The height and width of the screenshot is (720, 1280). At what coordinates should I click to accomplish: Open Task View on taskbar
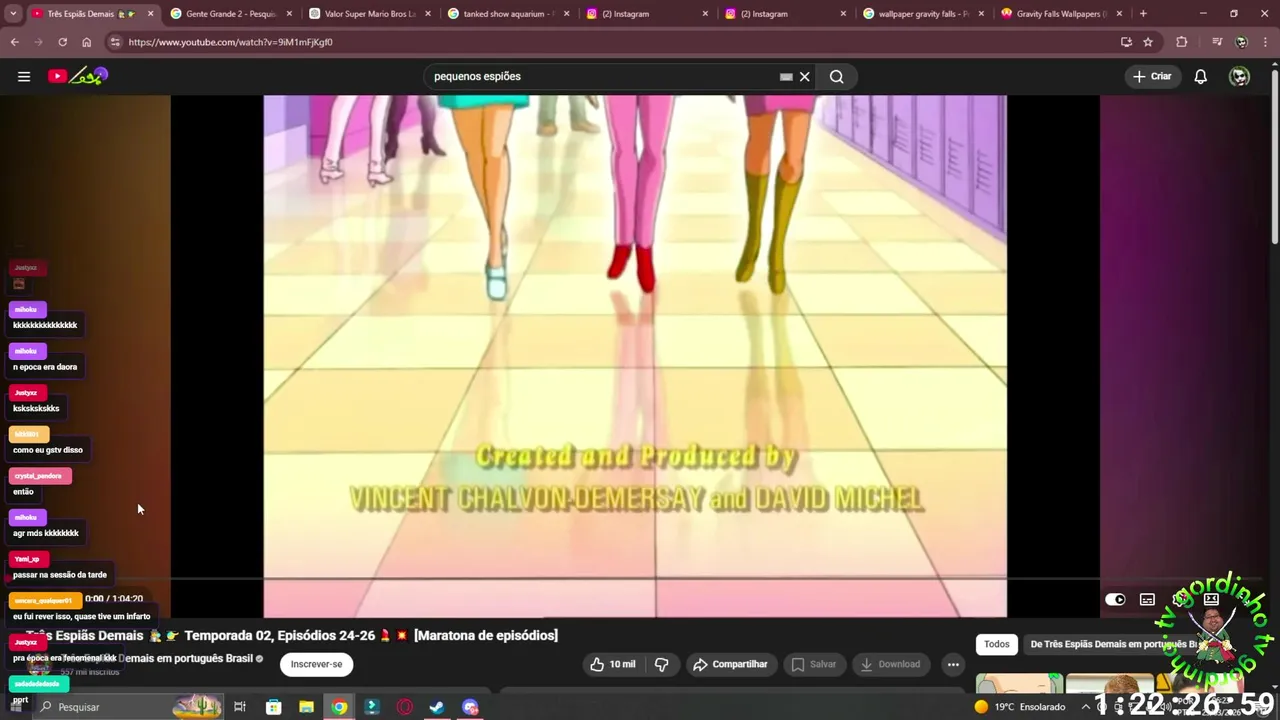[x=240, y=707]
